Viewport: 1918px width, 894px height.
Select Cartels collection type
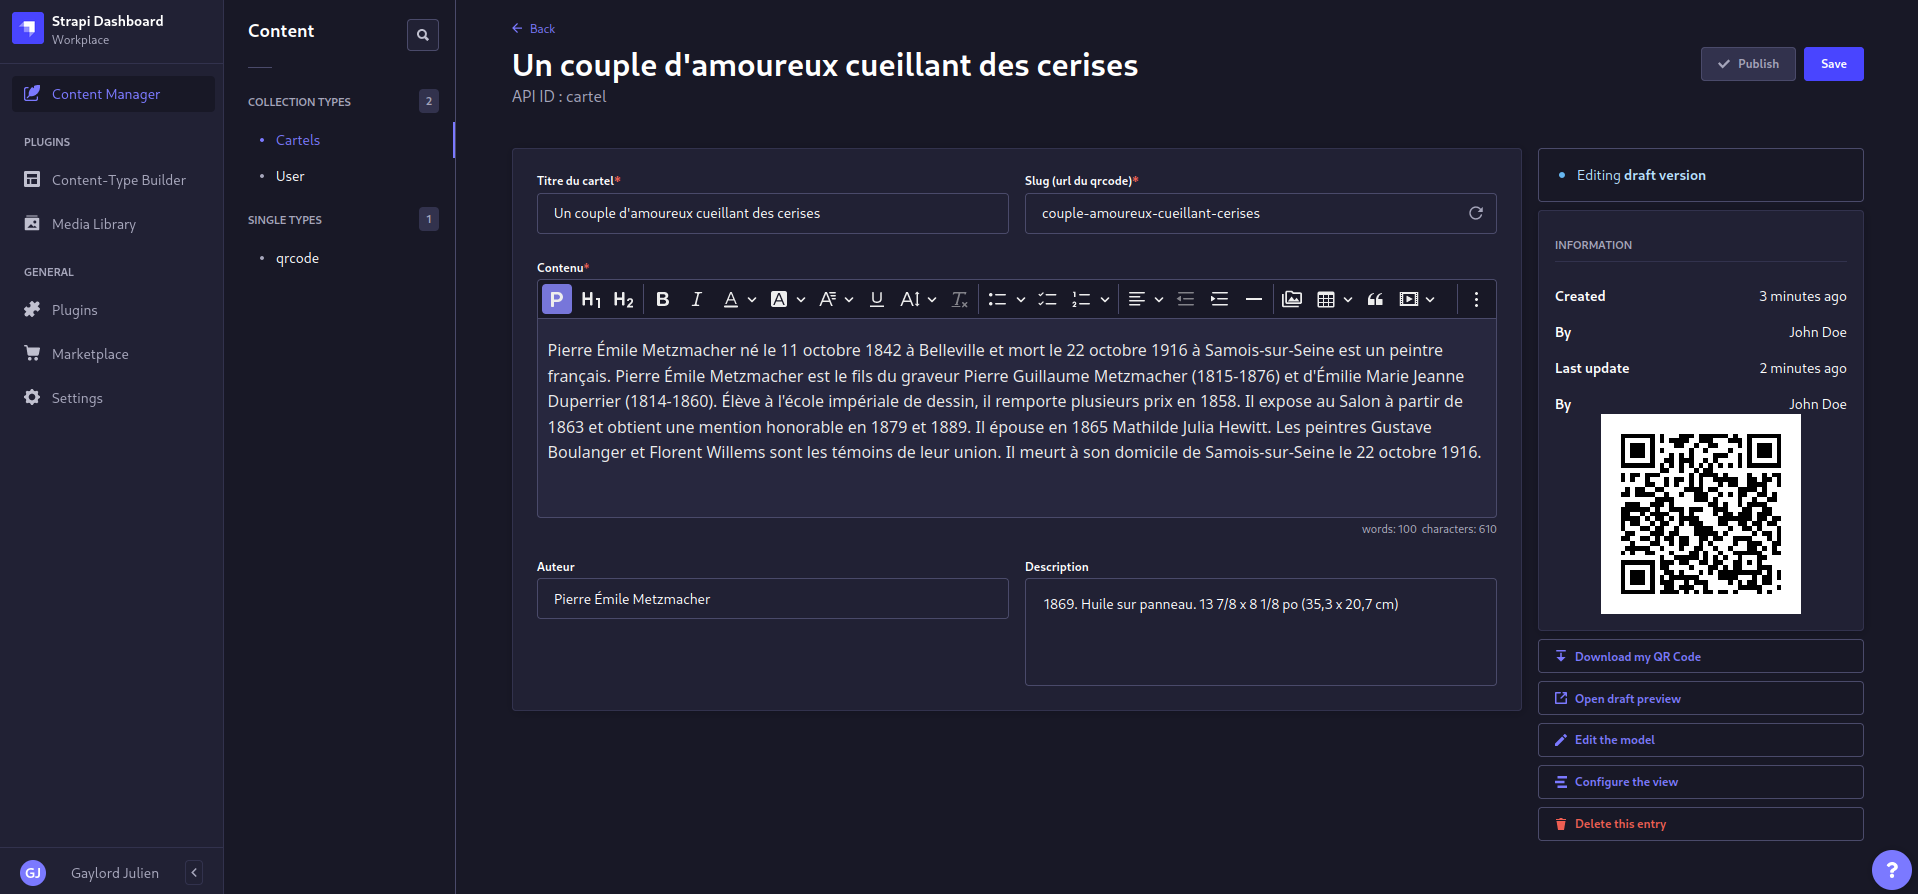coord(298,140)
